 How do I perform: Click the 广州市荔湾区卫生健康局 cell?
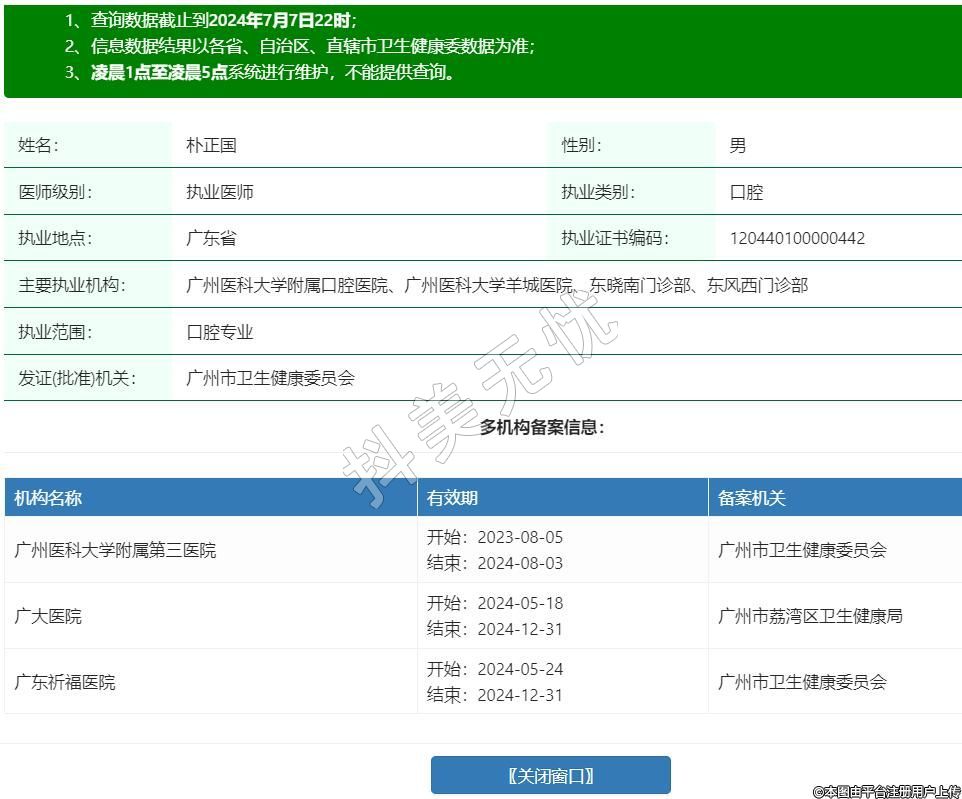click(x=810, y=616)
